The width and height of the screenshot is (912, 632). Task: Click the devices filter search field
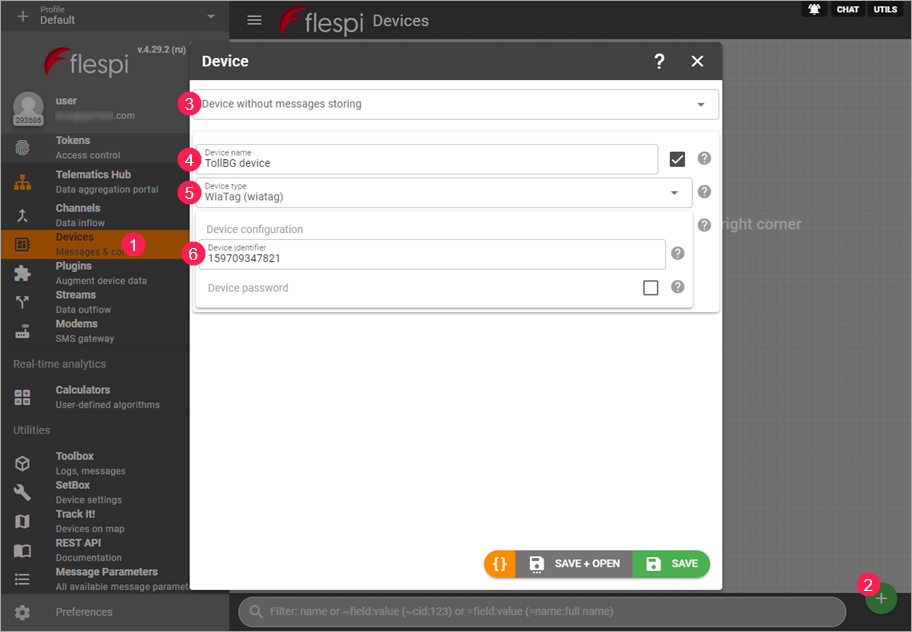pos(542,612)
